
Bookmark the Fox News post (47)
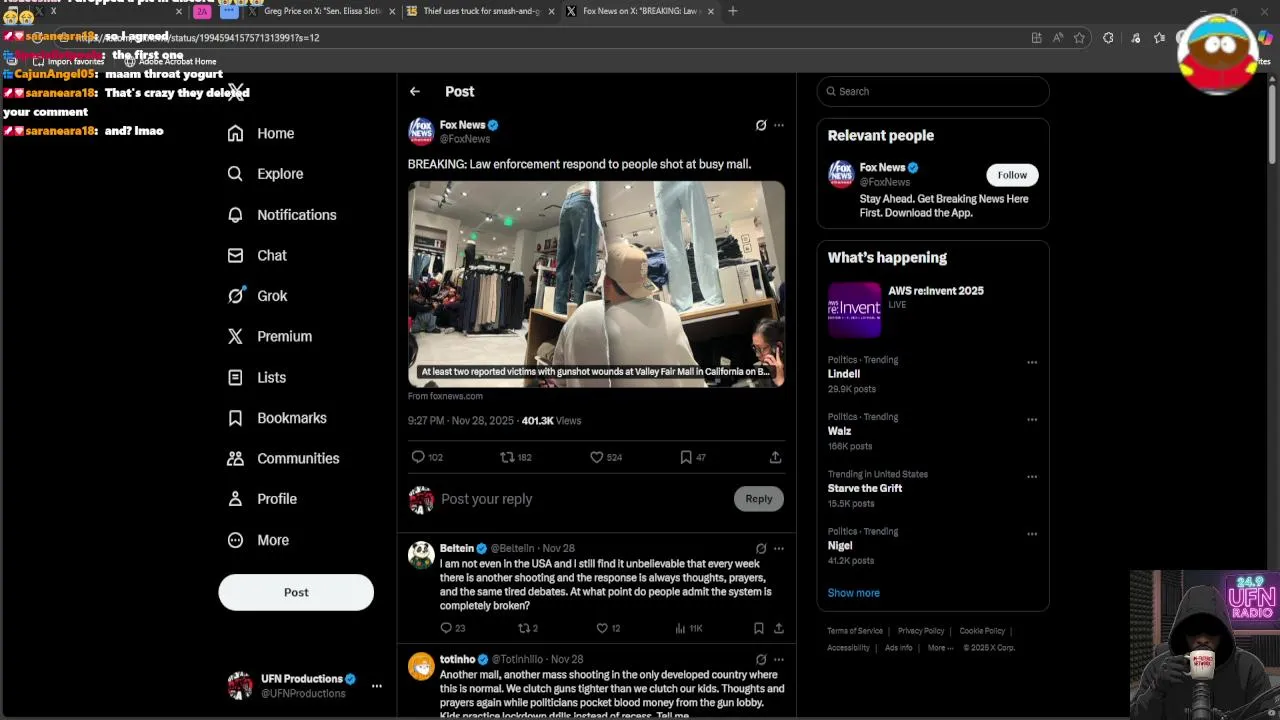tap(693, 457)
